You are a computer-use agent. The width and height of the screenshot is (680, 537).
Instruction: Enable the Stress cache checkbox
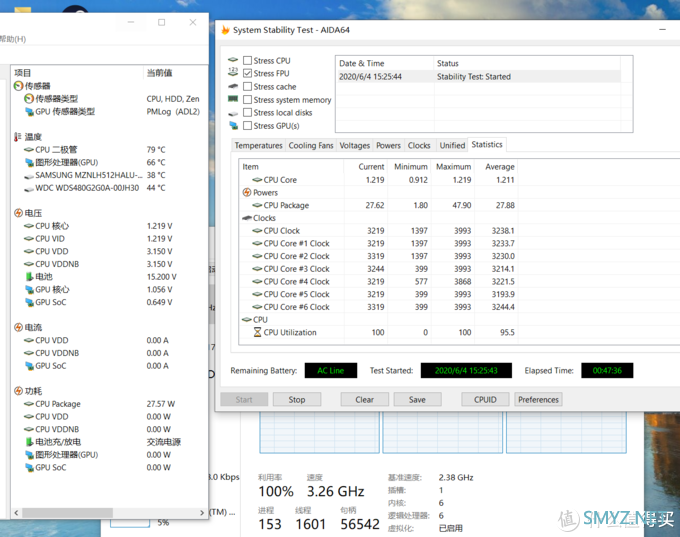pyautogui.click(x=248, y=86)
